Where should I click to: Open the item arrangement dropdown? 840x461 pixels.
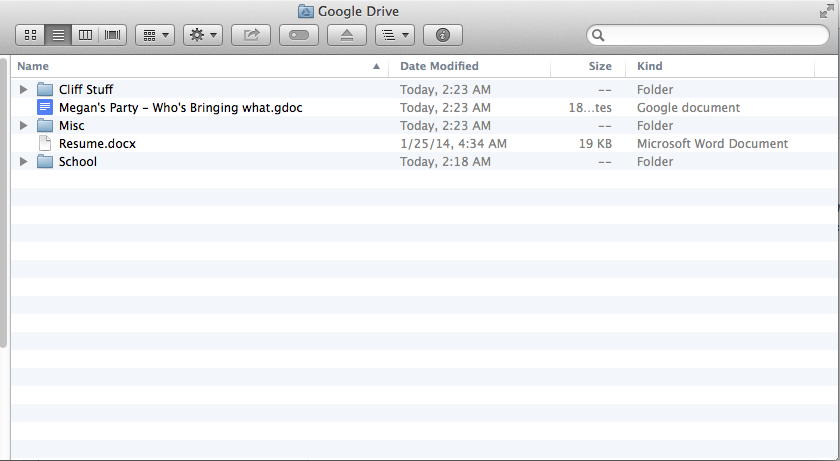(155, 35)
